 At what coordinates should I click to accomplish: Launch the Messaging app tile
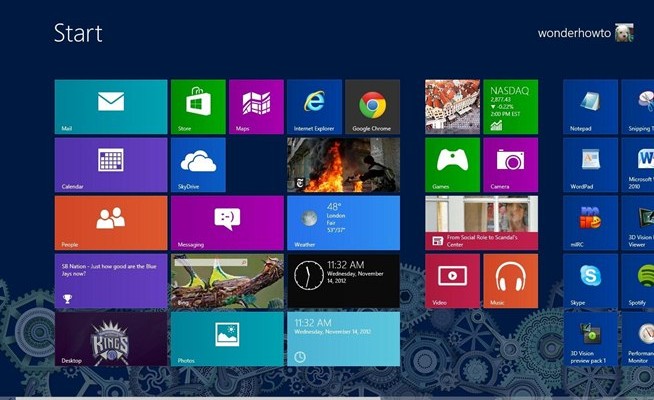pyautogui.click(x=227, y=222)
